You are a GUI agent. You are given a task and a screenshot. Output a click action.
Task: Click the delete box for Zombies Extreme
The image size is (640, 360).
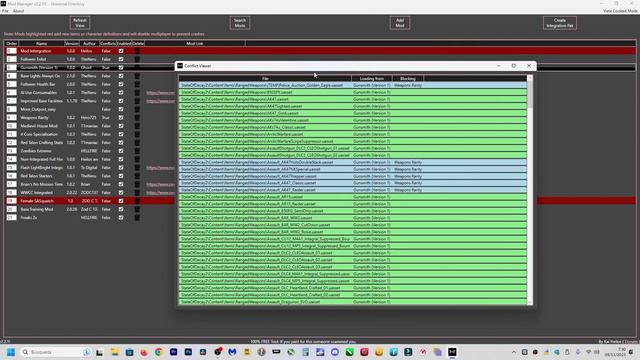pos(137,151)
